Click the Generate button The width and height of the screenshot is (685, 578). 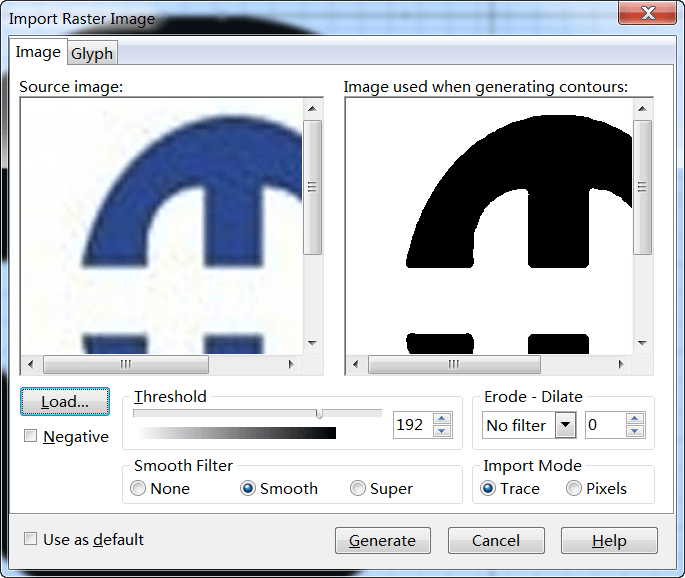(x=383, y=540)
